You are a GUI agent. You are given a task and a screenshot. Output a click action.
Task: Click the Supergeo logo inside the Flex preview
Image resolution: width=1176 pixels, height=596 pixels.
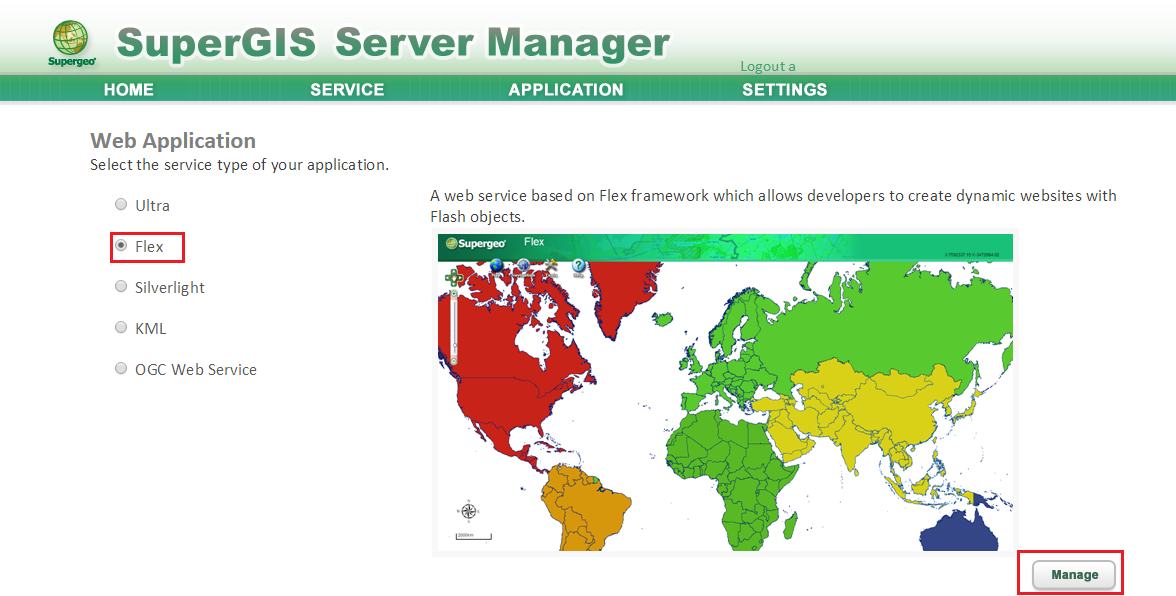tap(476, 243)
